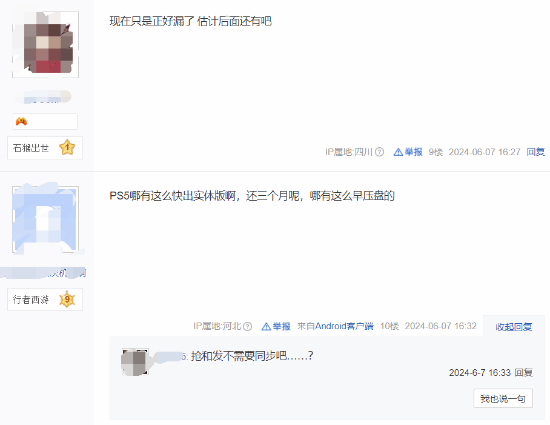Click the 举报 warning icon on floor 10
The height and width of the screenshot is (425, 550).
pos(266,326)
